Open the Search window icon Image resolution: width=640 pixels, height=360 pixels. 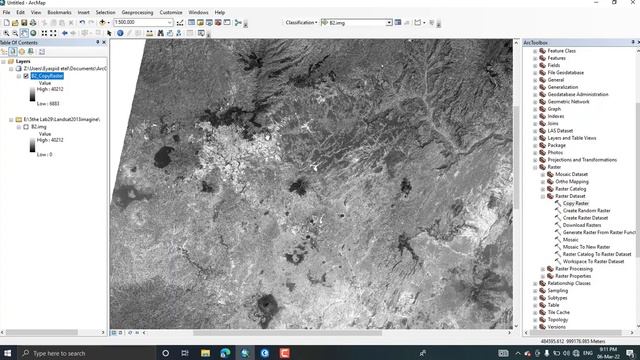point(209,22)
